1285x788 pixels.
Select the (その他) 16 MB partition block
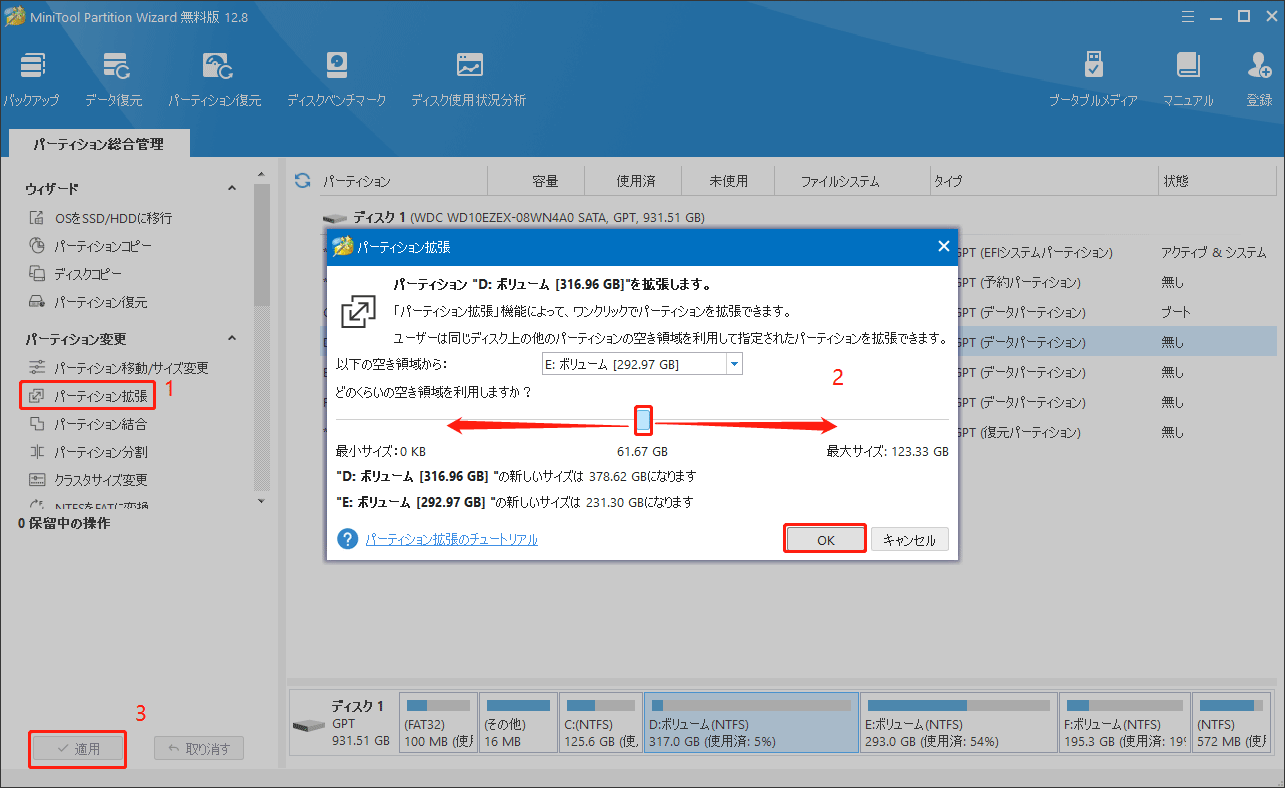coord(517,722)
